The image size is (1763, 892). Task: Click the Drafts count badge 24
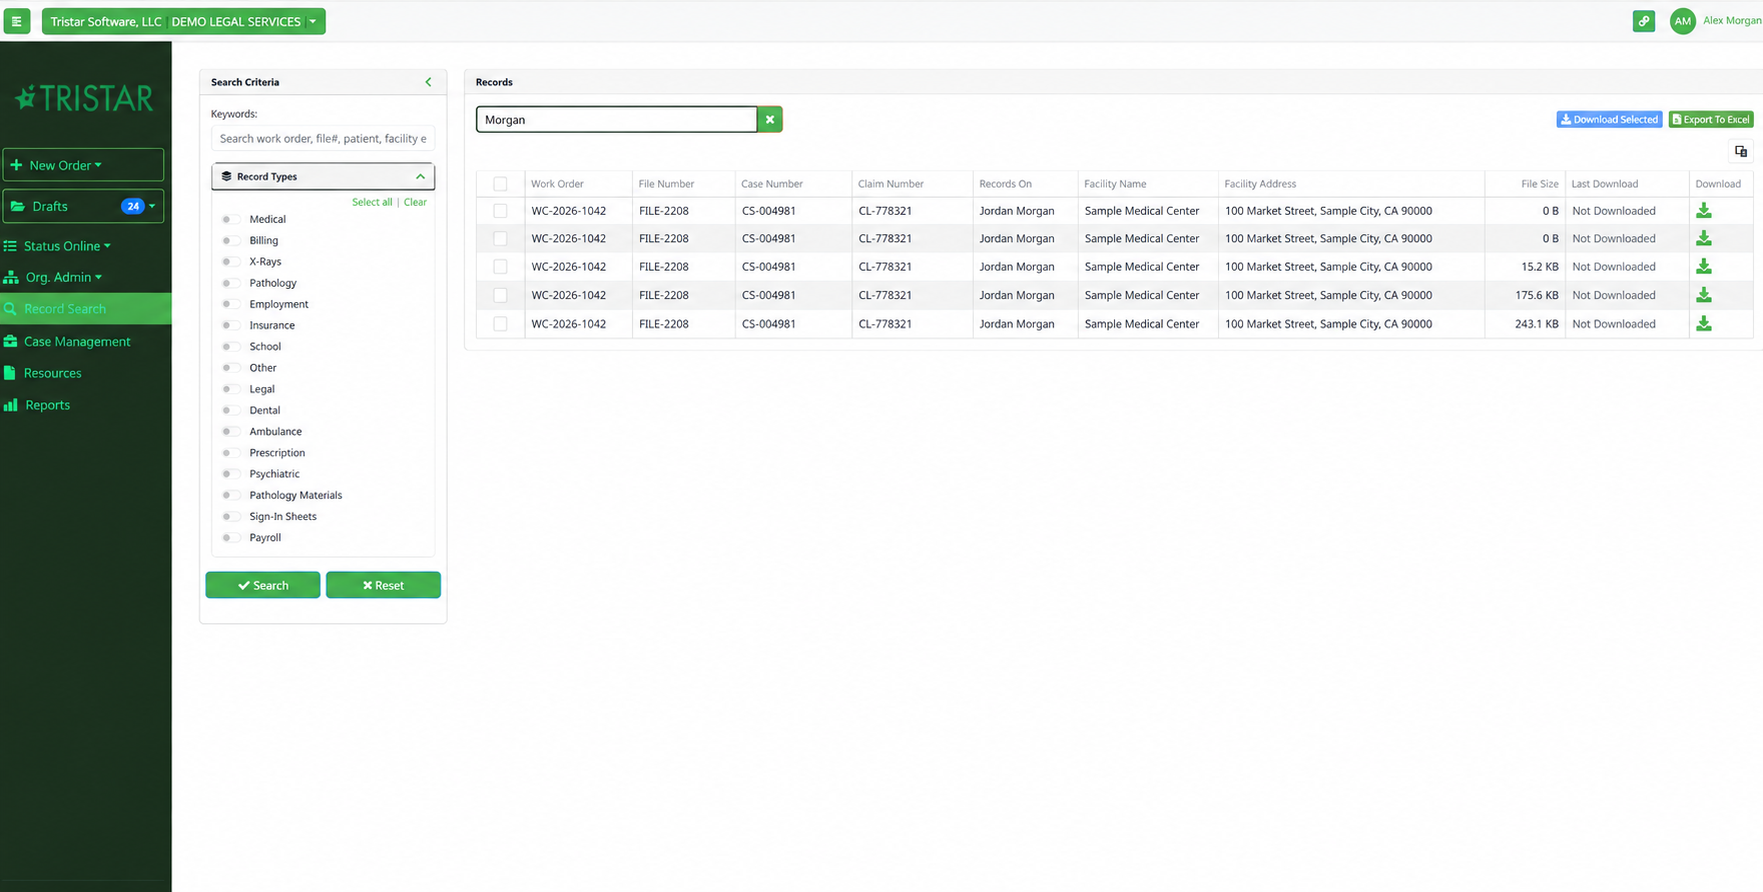click(132, 206)
